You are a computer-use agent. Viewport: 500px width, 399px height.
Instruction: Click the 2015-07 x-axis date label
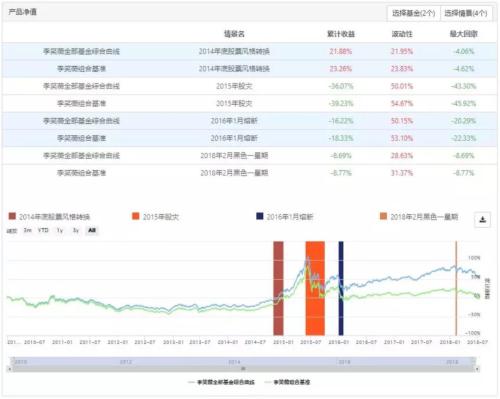tap(311, 342)
